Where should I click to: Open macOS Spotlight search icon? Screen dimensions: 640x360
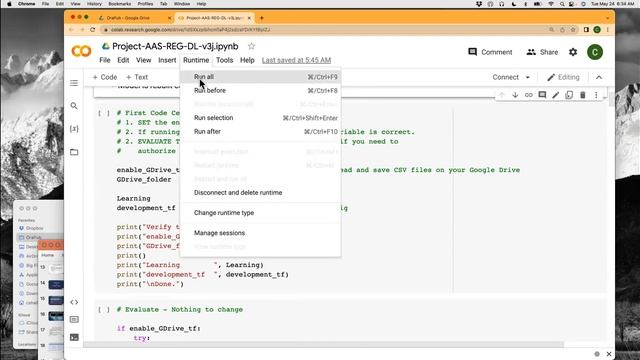click(x=562, y=4)
